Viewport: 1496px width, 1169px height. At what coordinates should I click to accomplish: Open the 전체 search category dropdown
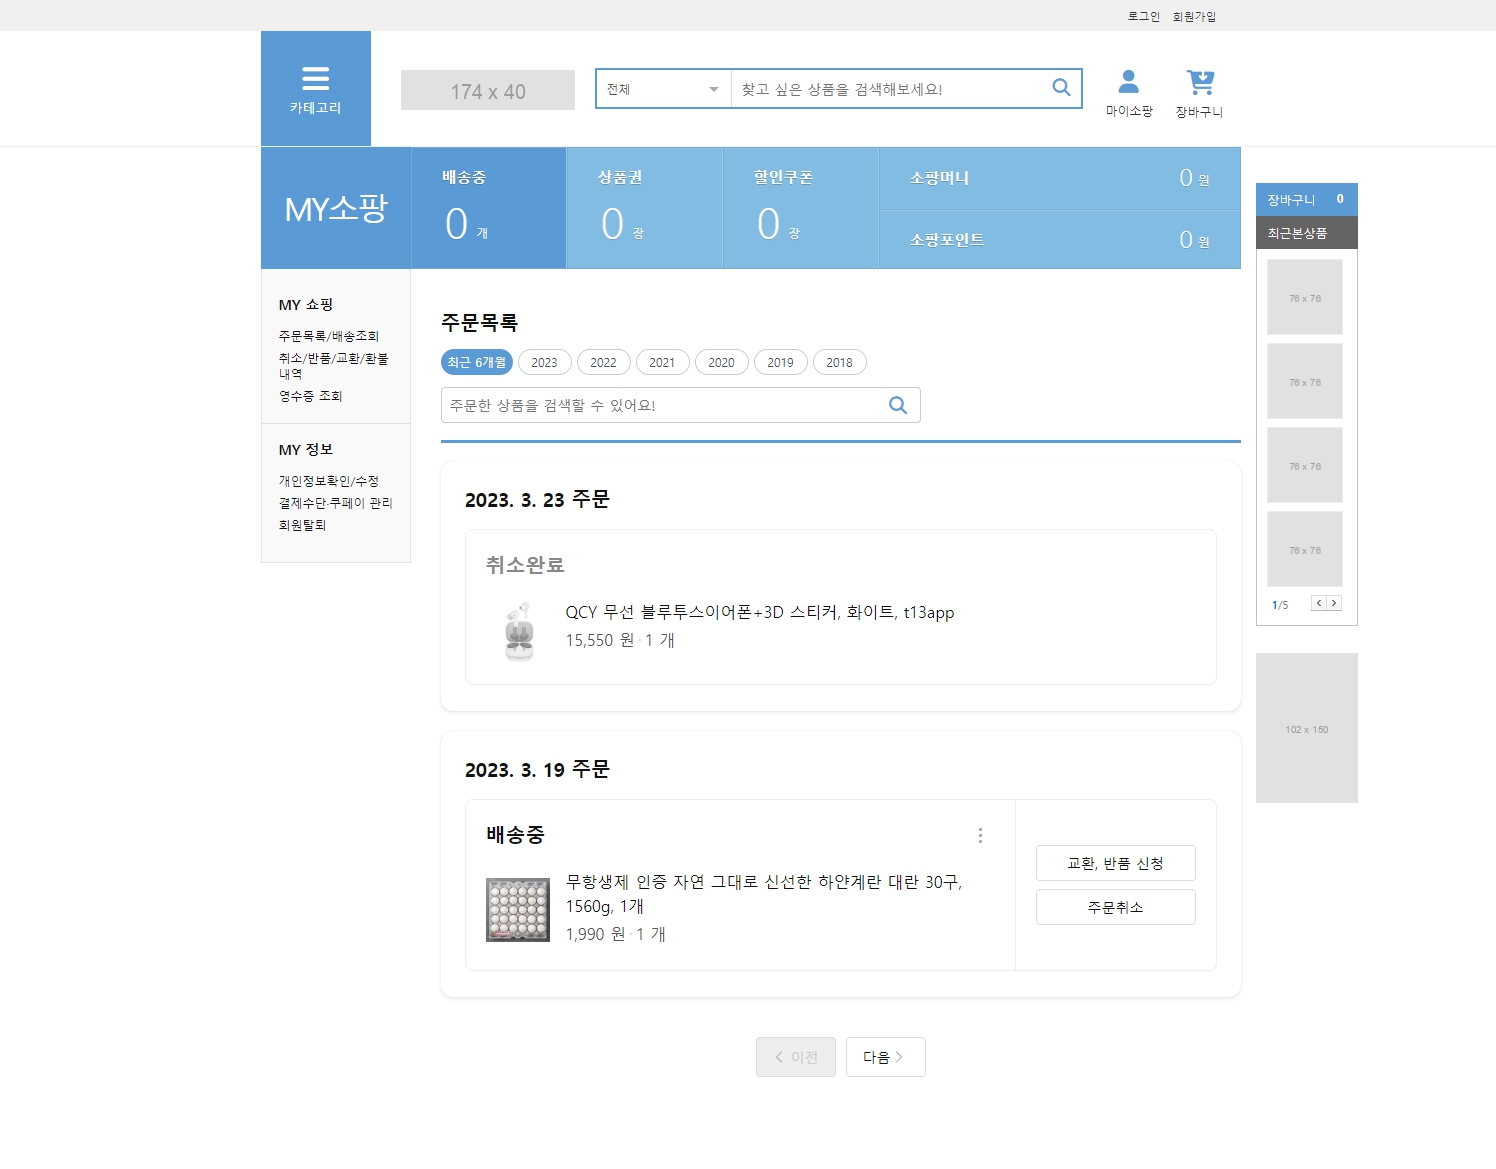[x=664, y=89]
